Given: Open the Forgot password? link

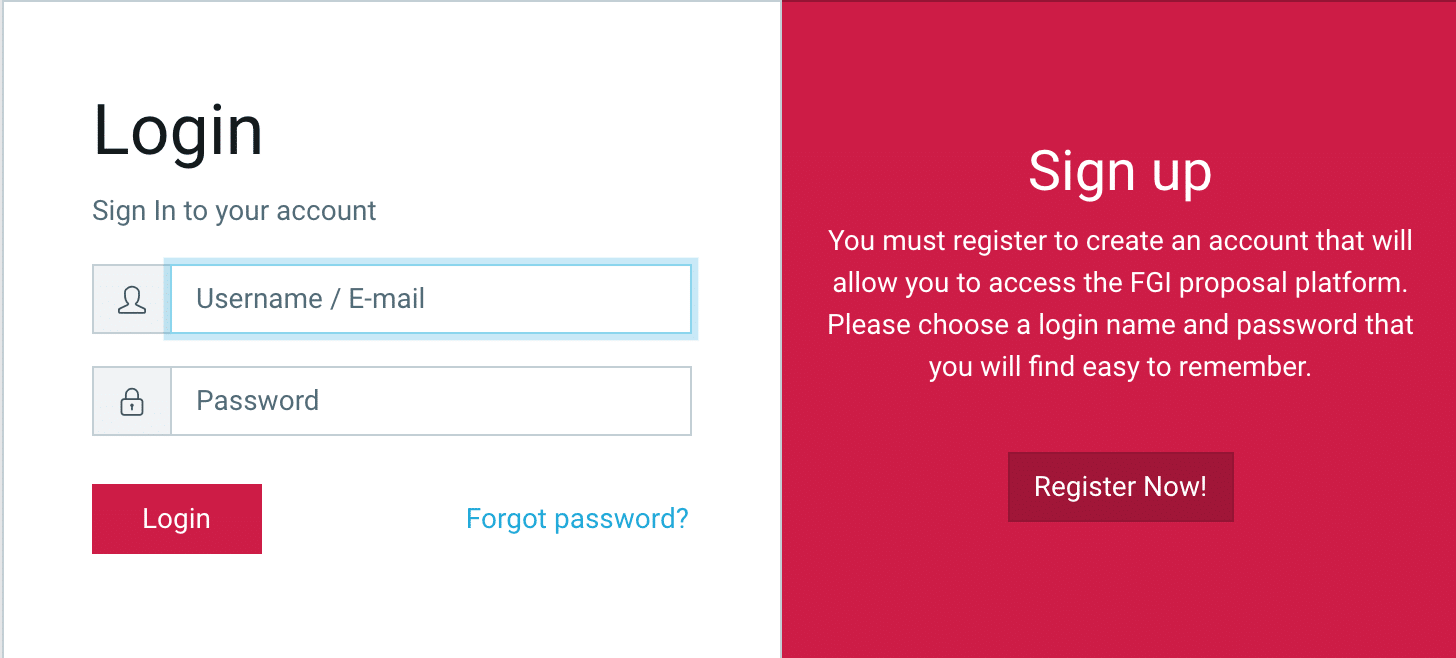Looking at the screenshot, I should click(577, 519).
